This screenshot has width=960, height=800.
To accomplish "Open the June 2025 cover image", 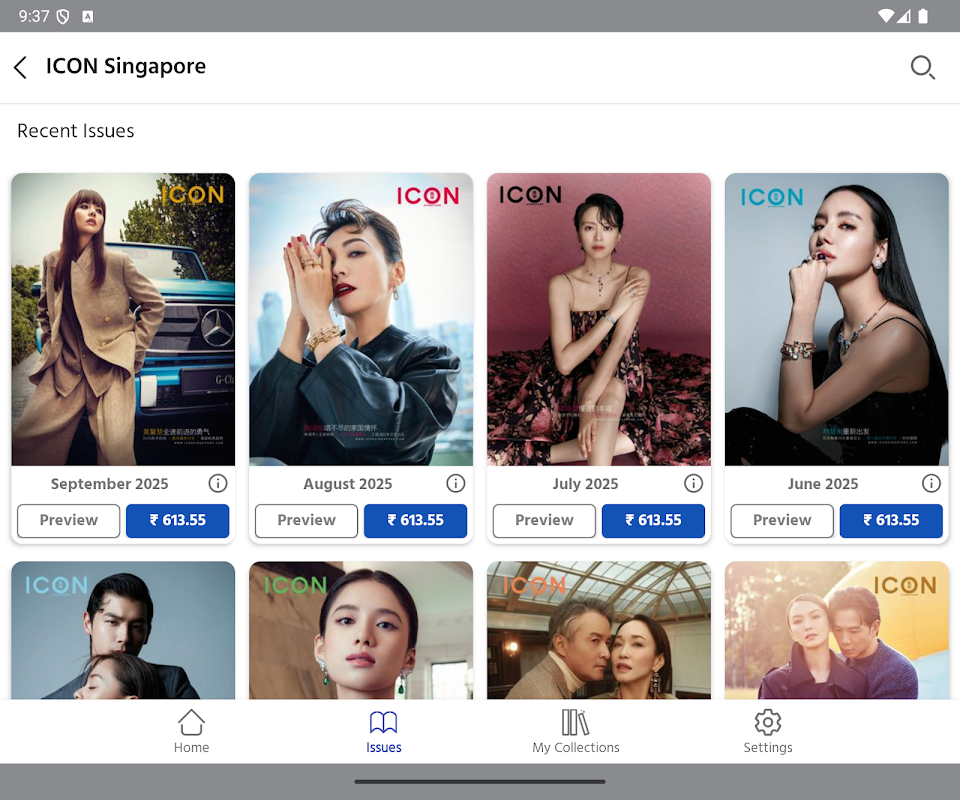I will tap(836, 319).
